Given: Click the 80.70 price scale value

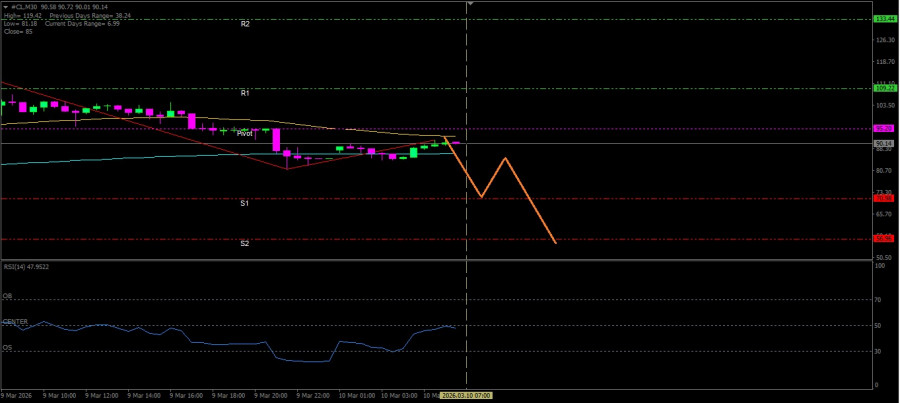Looking at the screenshot, I should tap(885, 171).
